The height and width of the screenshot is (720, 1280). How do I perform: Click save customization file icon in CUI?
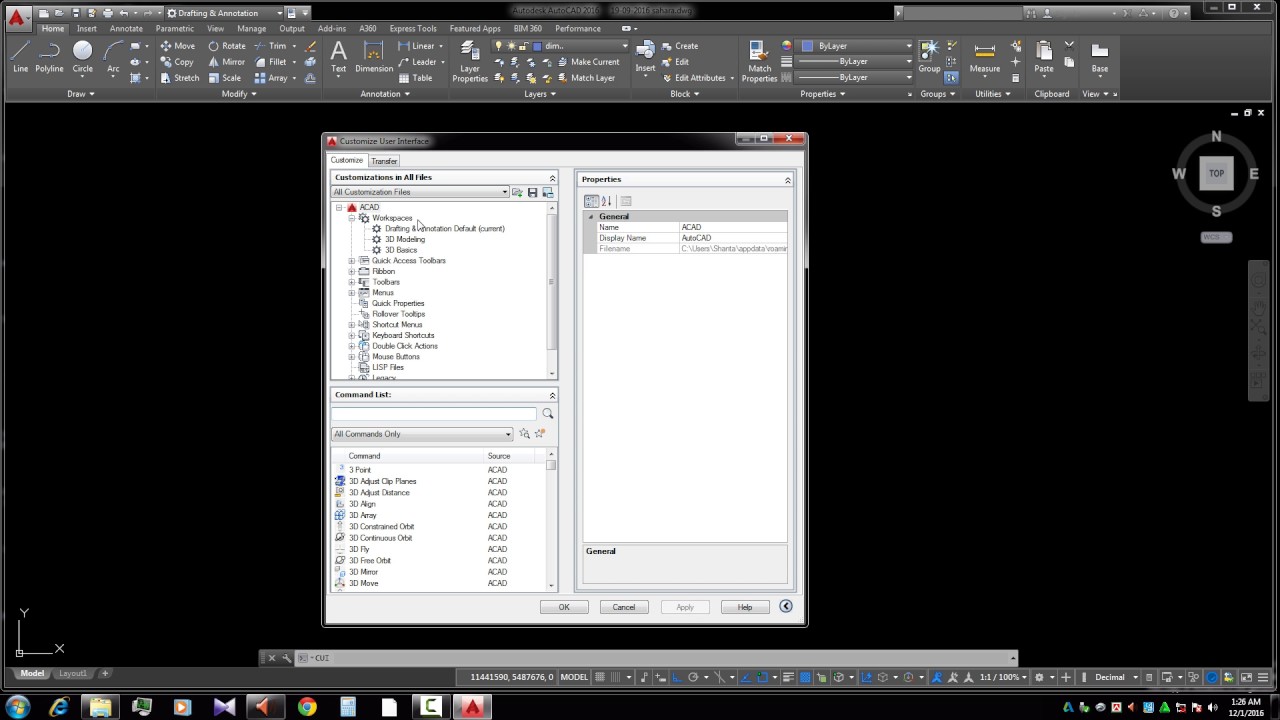click(x=532, y=192)
